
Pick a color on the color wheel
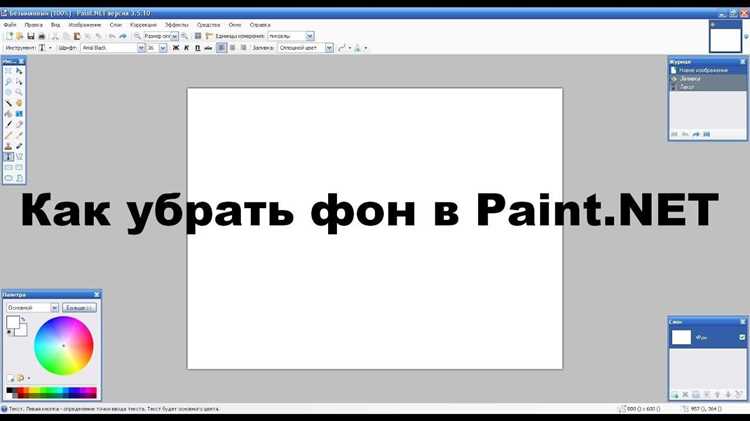[63, 345]
